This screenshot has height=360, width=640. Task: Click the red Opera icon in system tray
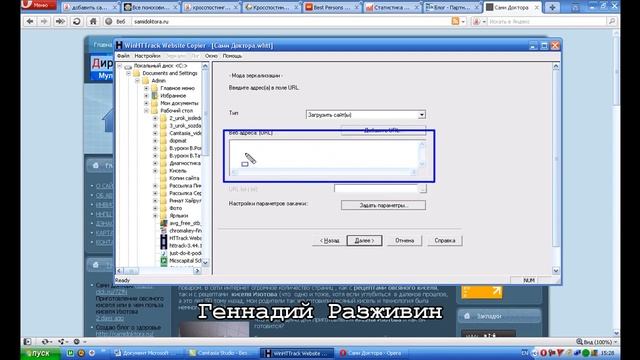point(543,353)
